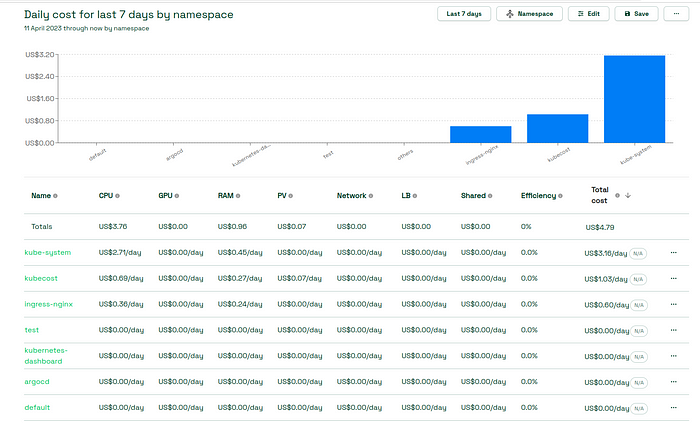
Task: Click the US$0.07/day PV cost for kubecost
Action: [x=300, y=278]
